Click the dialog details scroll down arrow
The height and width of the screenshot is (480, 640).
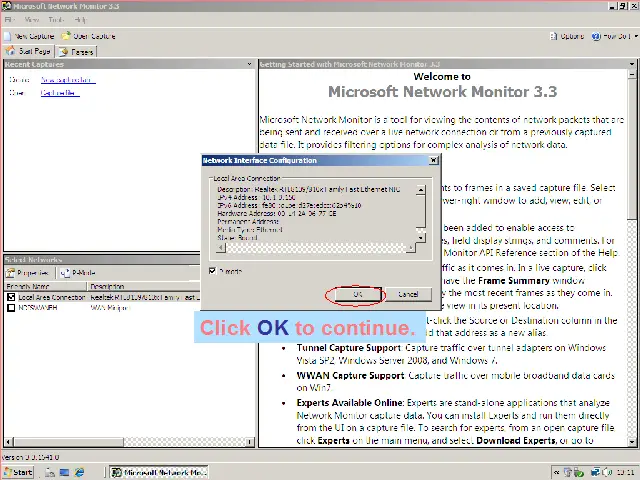pos(421,238)
